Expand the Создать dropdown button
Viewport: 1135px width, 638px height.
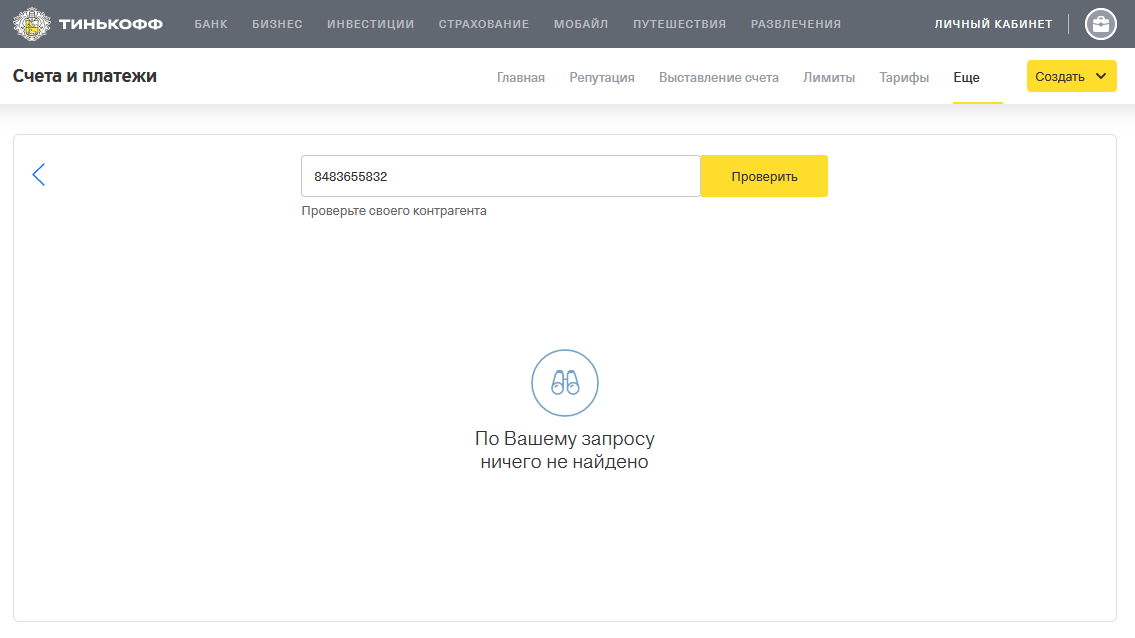tap(1071, 76)
